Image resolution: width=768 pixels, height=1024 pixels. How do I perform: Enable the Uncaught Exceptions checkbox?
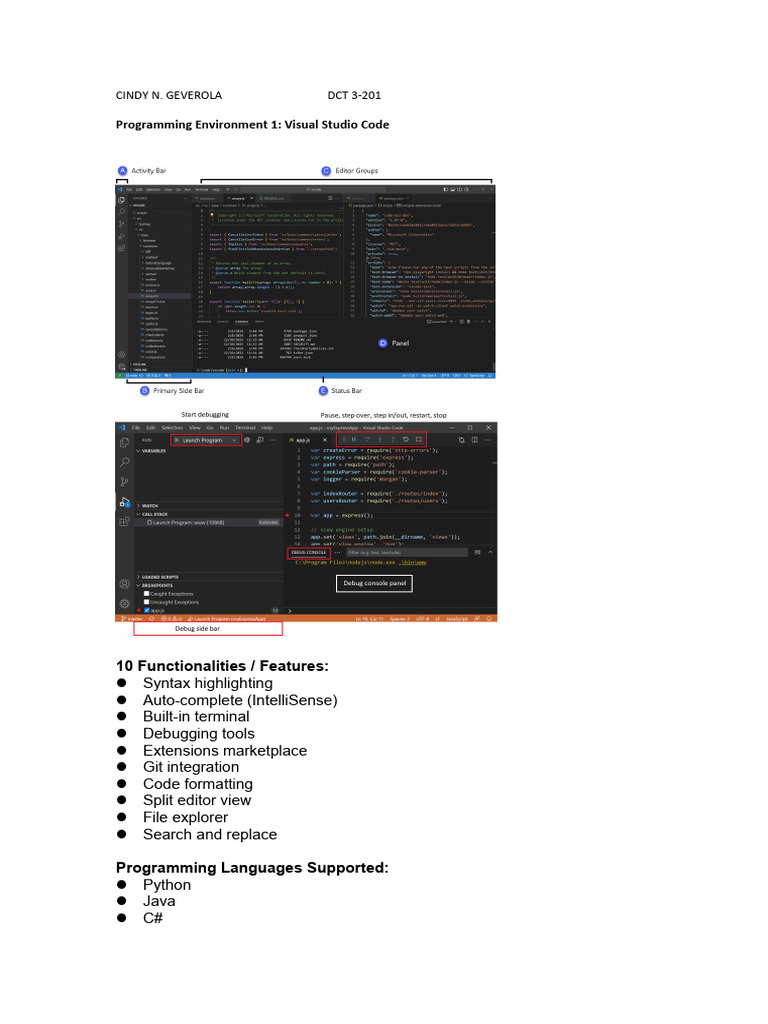[x=146, y=601]
